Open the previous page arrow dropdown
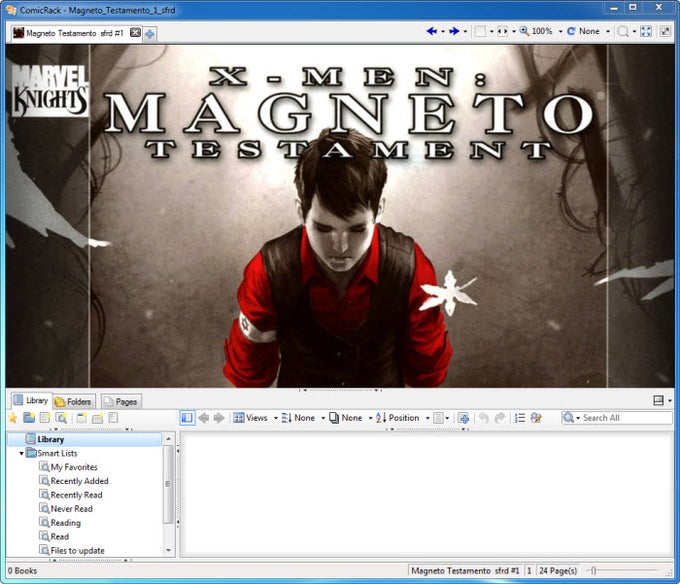Viewport: 680px width, 584px height. click(x=442, y=32)
